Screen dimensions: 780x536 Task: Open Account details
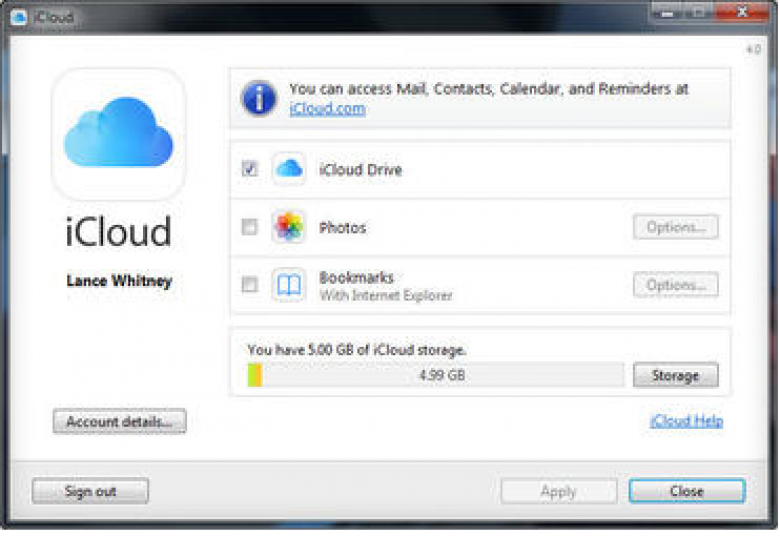coord(119,422)
